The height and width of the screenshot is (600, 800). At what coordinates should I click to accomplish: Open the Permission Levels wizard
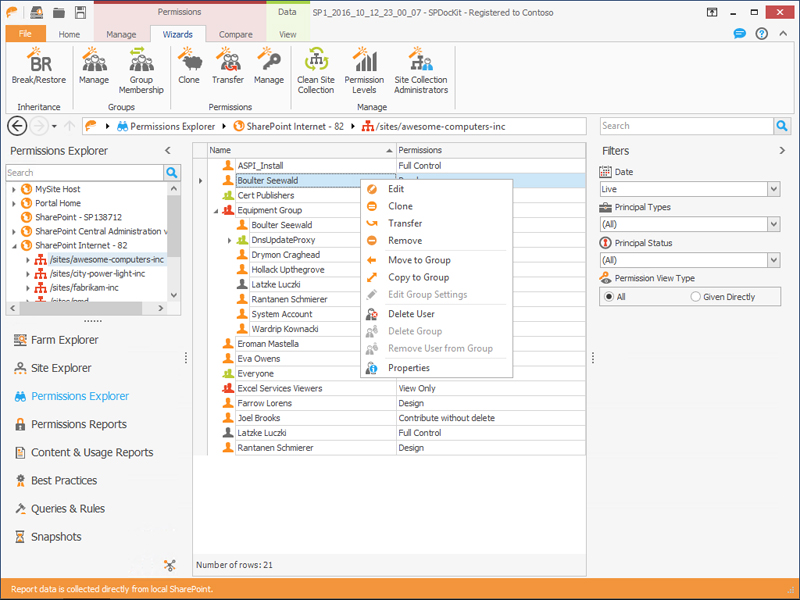(364, 70)
